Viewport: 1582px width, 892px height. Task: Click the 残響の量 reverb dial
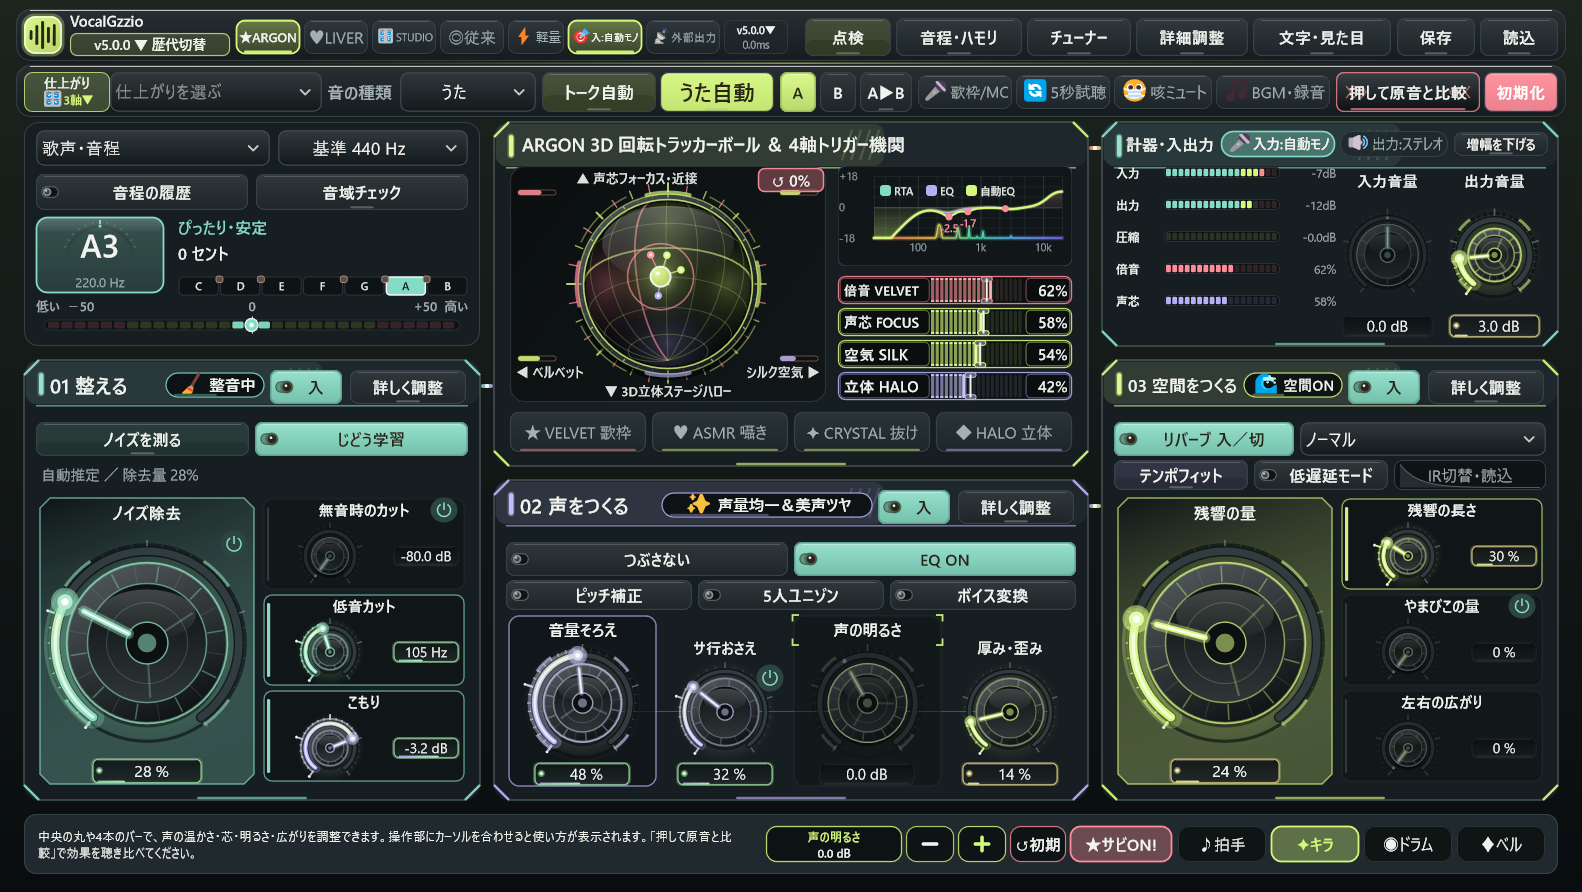1225,643
